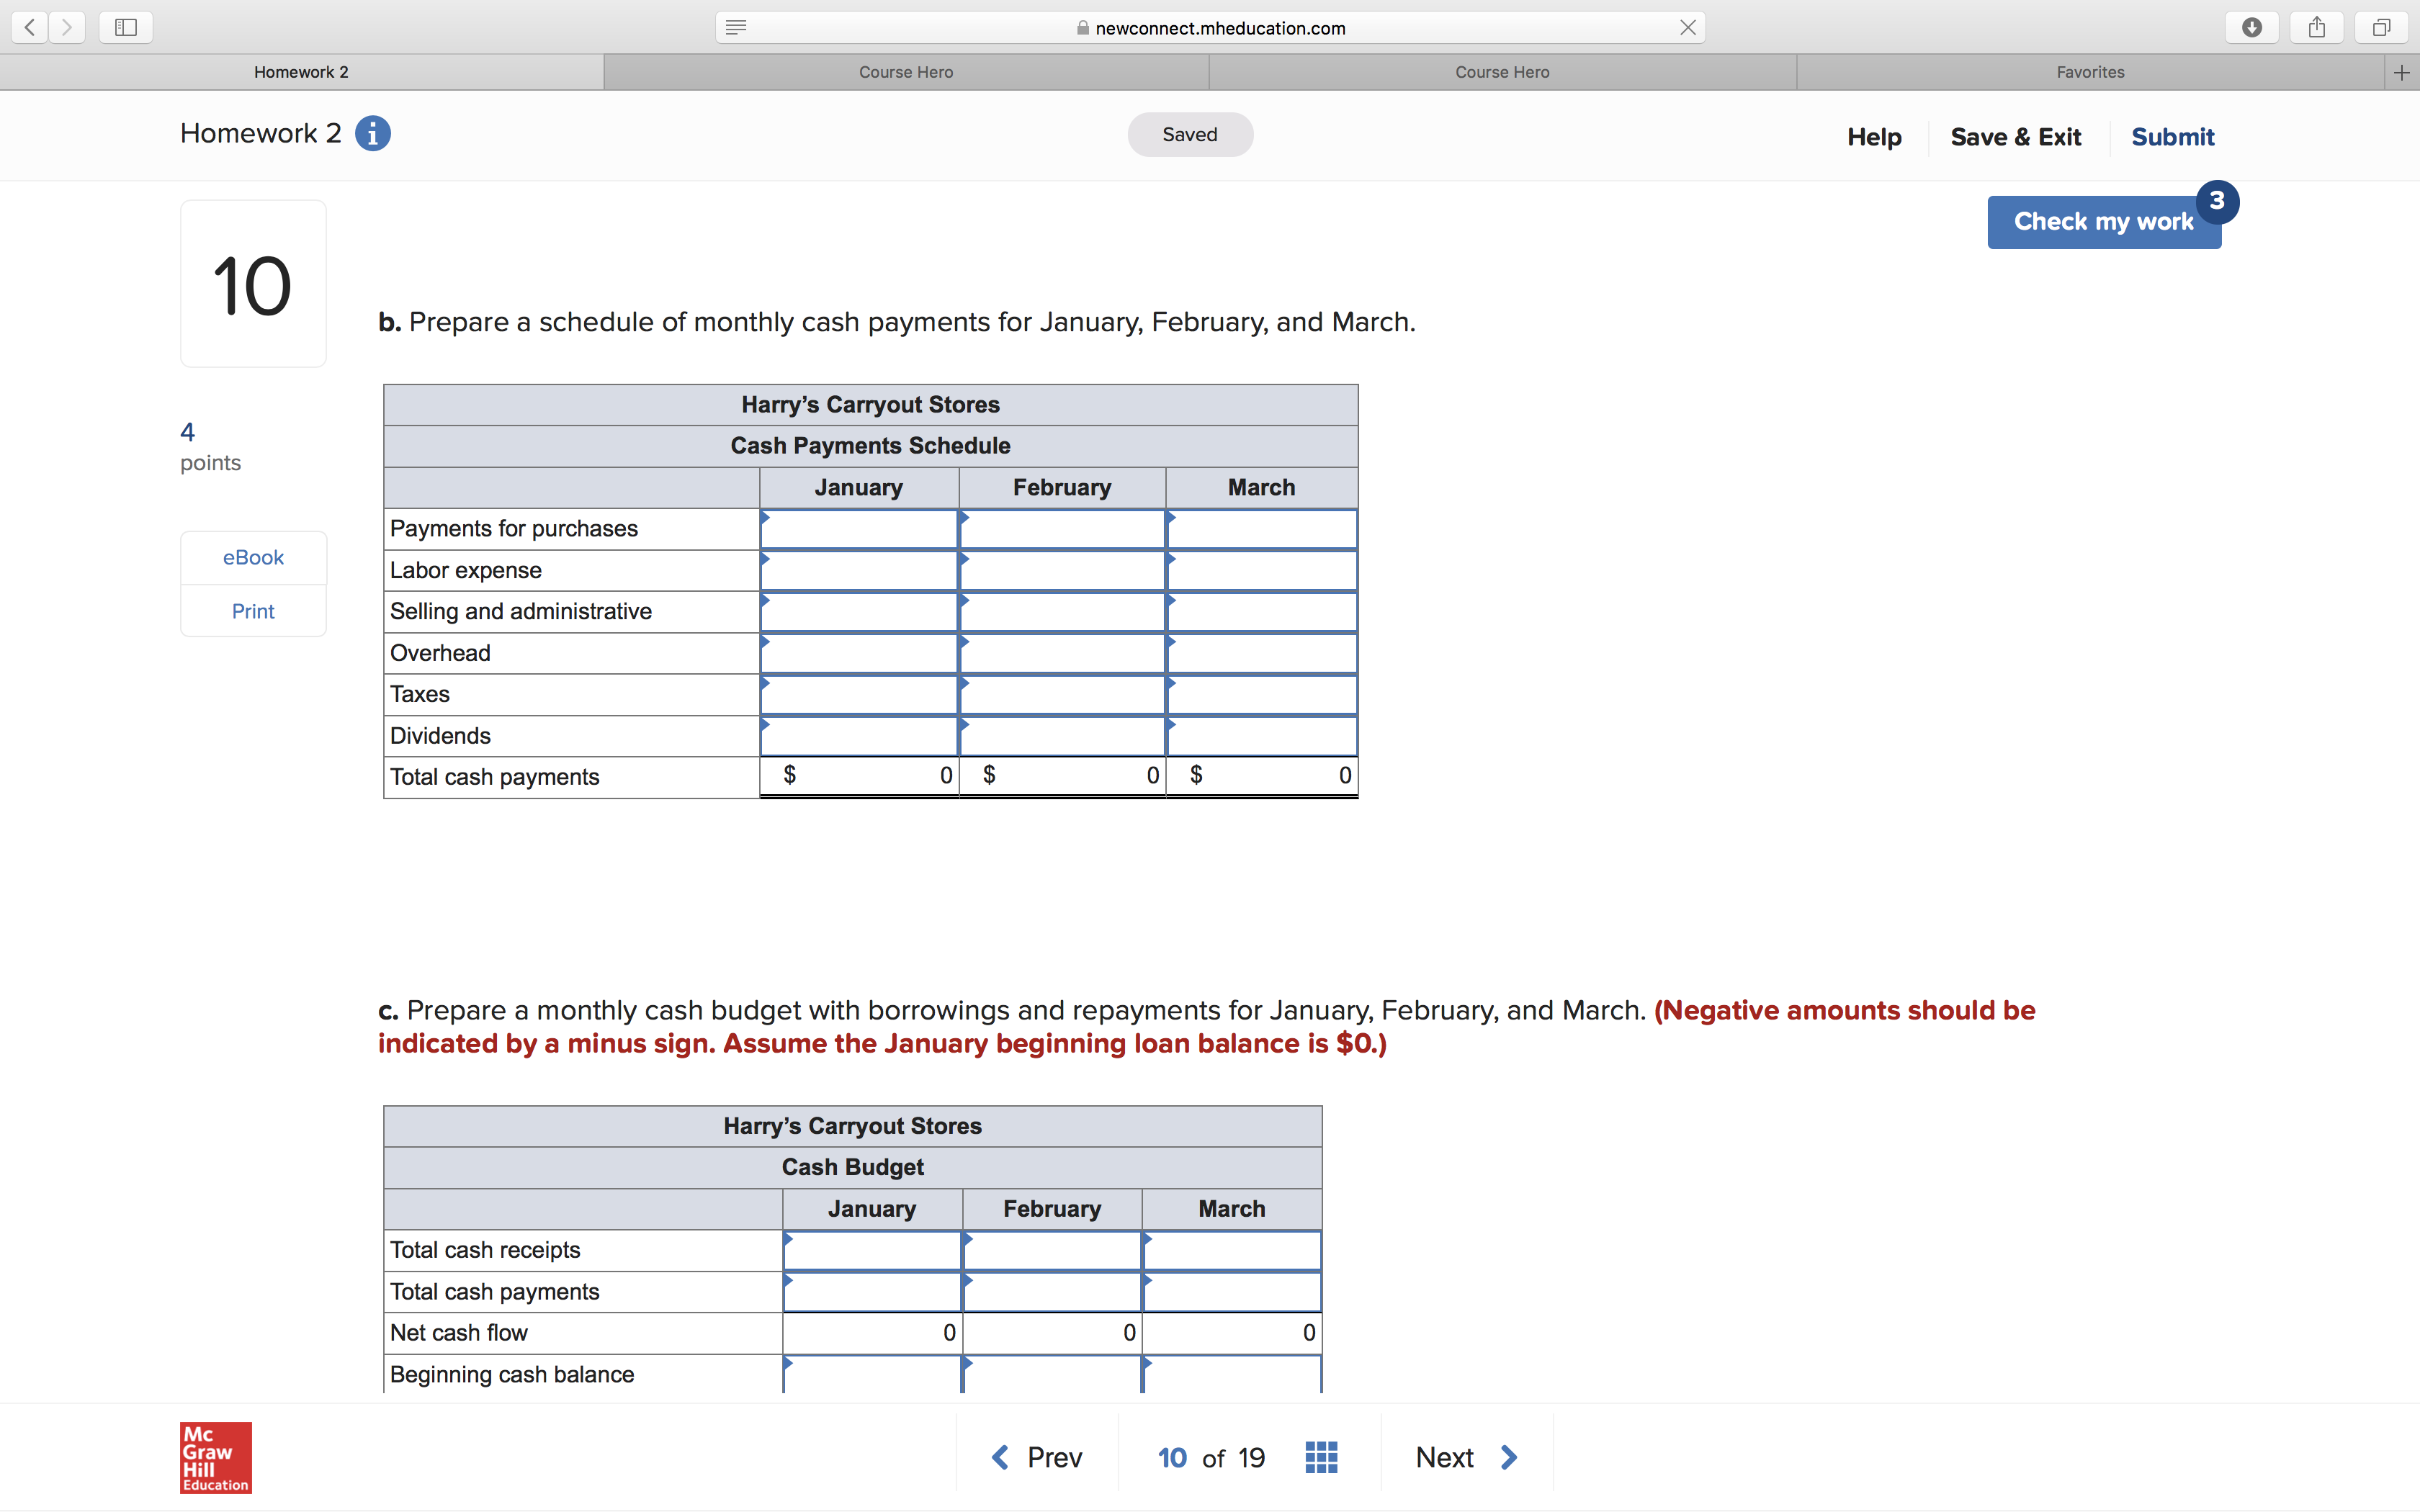The height and width of the screenshot is (1512, 2420).
Task: Open the Safari tab overview icon
Action: 2381,27
